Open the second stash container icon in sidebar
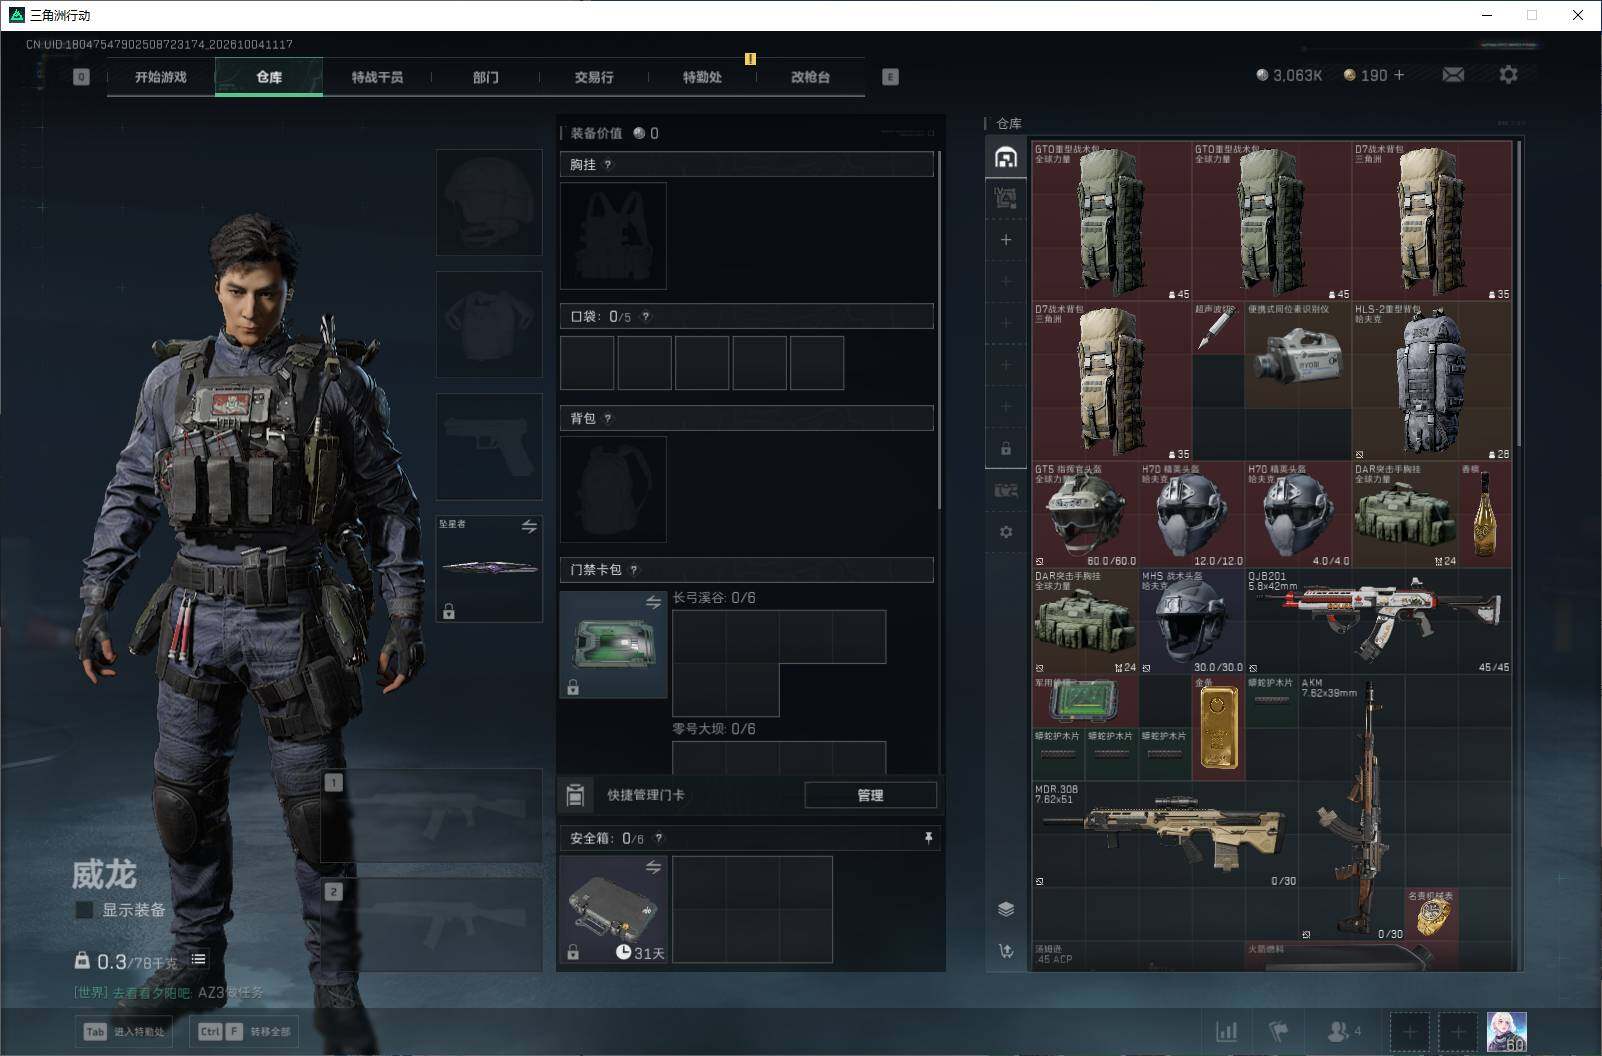The image size is (1602, 1056). pyautogui.click(x=1006, y=198)
